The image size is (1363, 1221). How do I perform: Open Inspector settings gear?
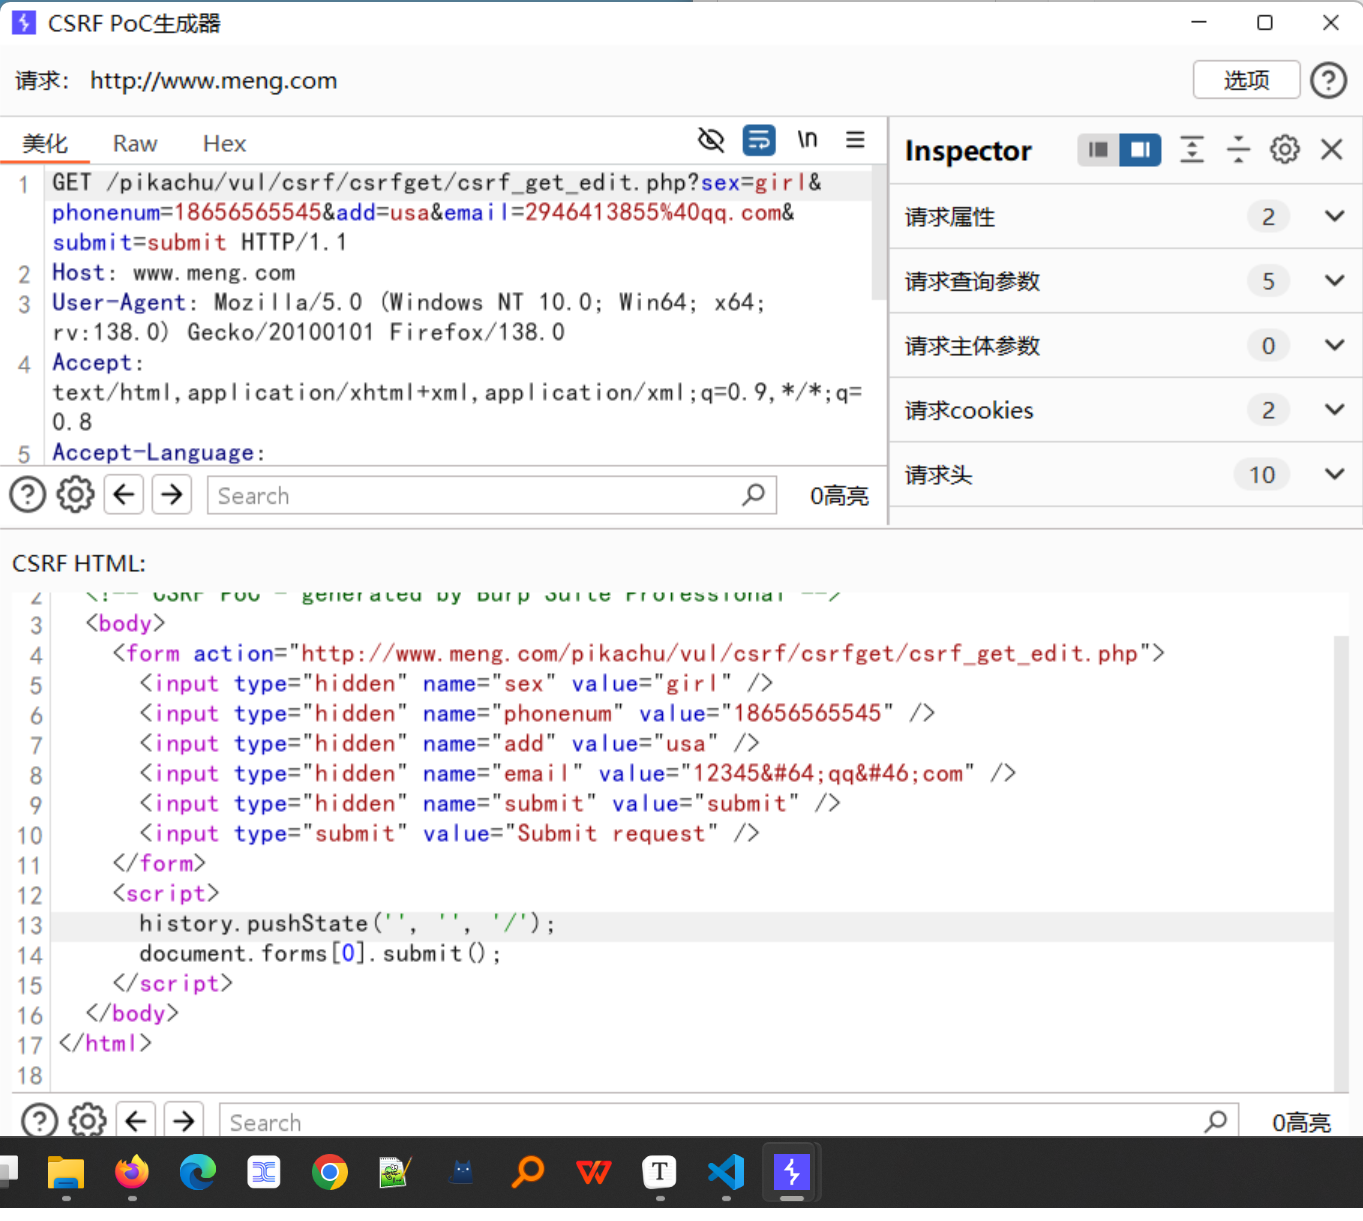click(1285, 150)
